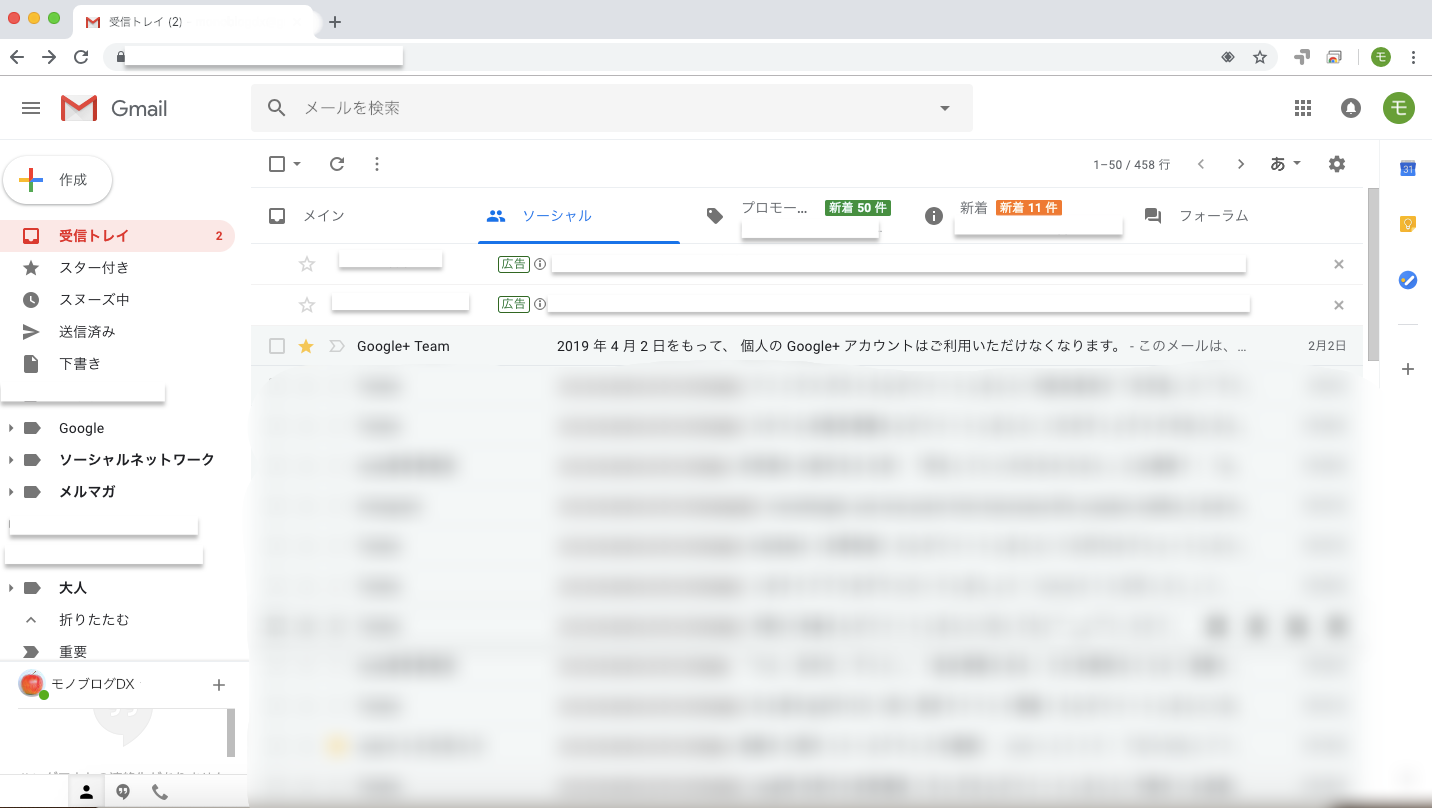Viewport: 1432px width, 808px height.
Task: Switch to the メイン tab
Action: coord(323,216)
